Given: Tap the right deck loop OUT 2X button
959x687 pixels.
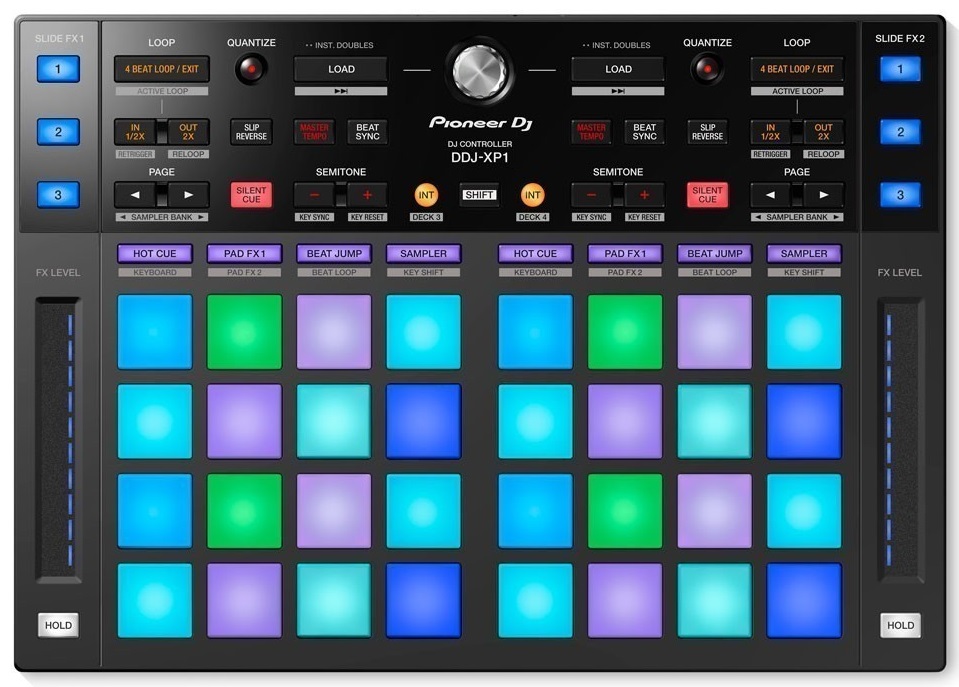Looking at the screenshot, I should [824, 132].
